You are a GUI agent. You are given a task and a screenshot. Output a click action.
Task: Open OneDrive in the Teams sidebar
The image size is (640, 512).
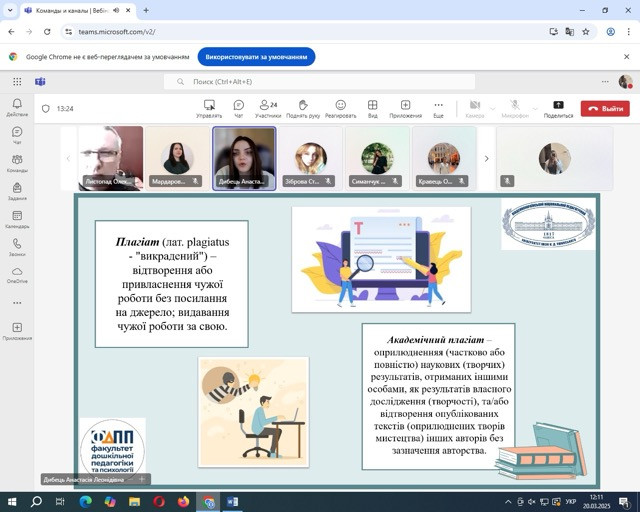click(17, 274)
